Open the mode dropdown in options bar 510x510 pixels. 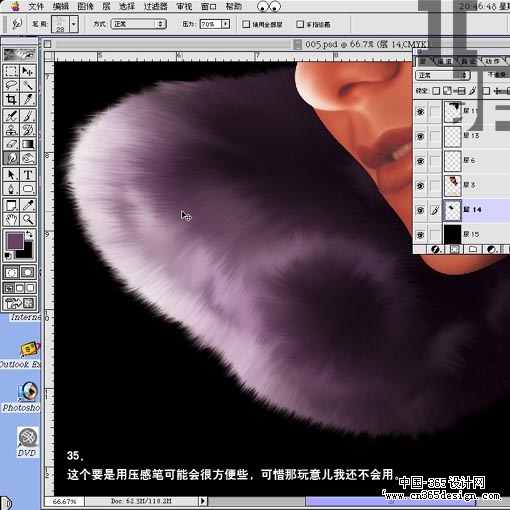(x=138, y=24)
